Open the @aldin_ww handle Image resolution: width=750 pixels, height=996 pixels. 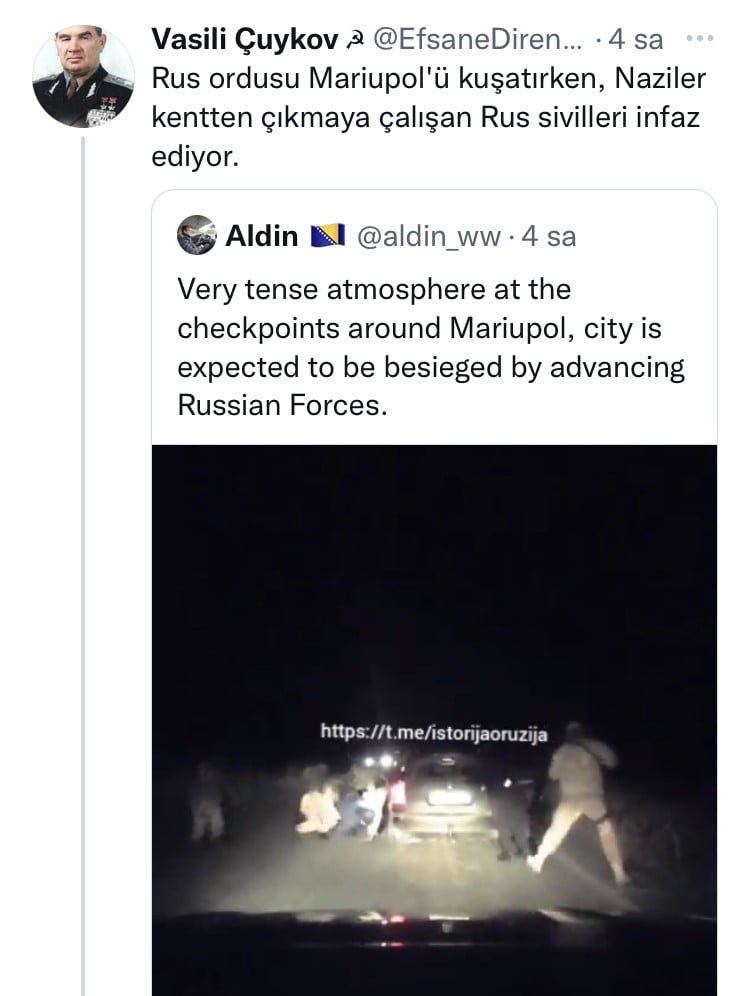pos(429,236)
